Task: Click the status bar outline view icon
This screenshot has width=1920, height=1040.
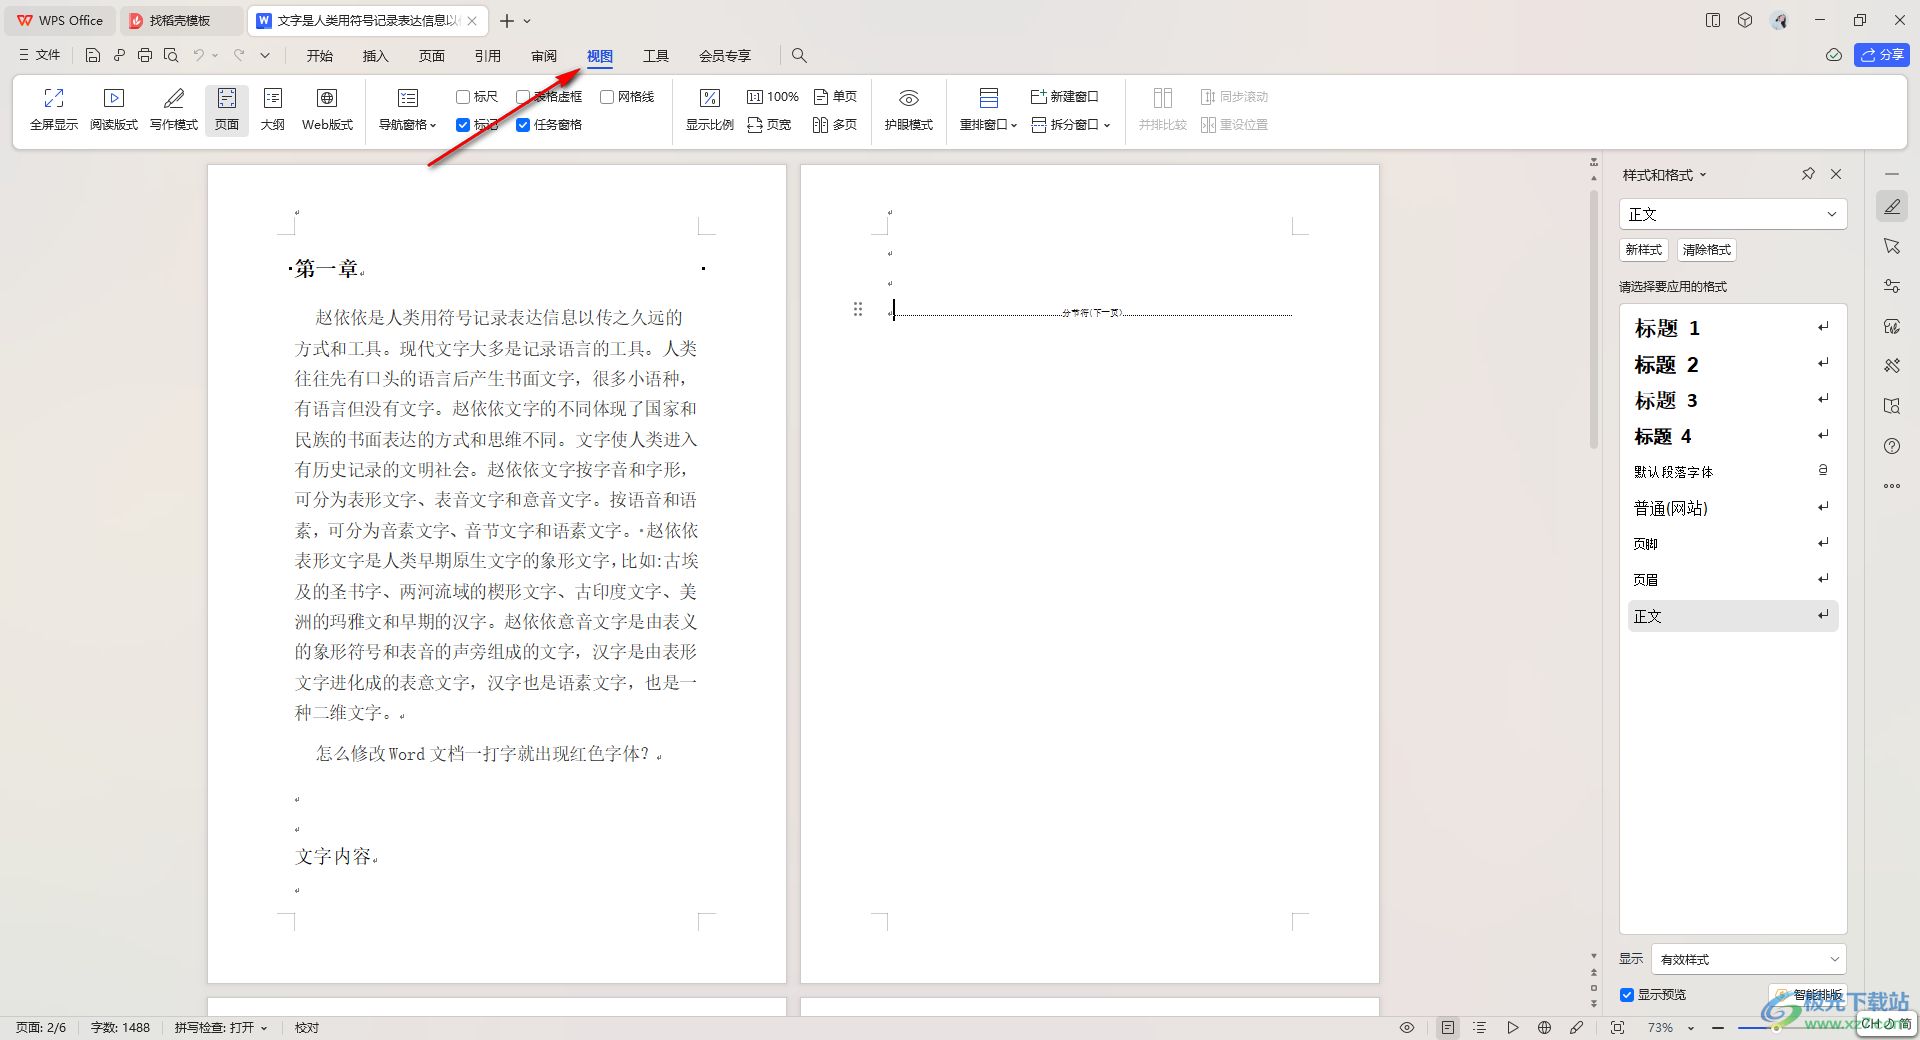Action: point(1480,1028)
